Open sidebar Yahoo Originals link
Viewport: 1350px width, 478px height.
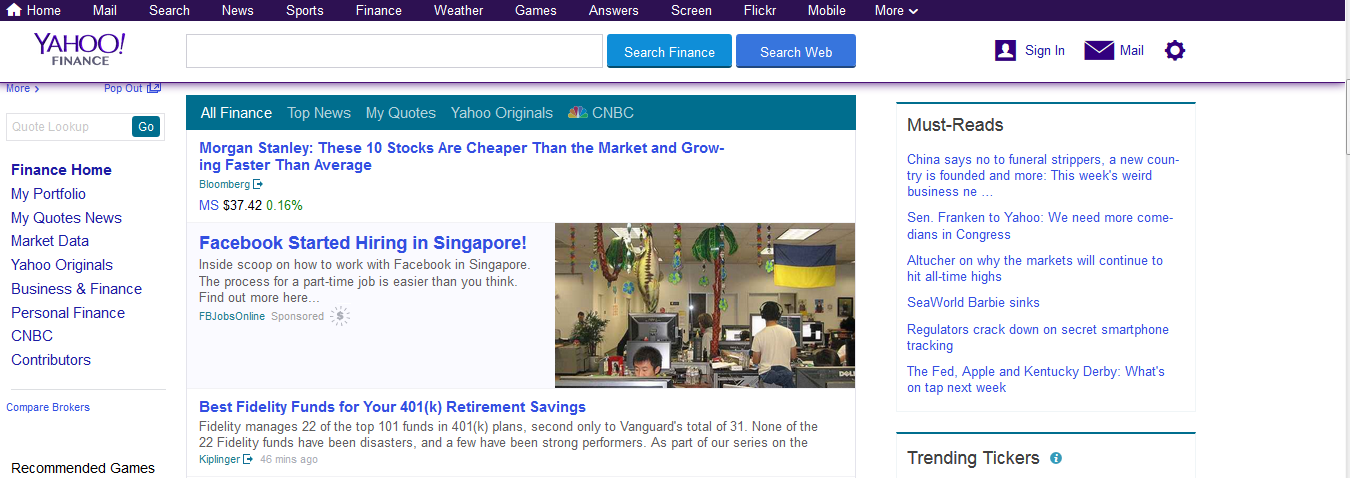click(62, 265)
